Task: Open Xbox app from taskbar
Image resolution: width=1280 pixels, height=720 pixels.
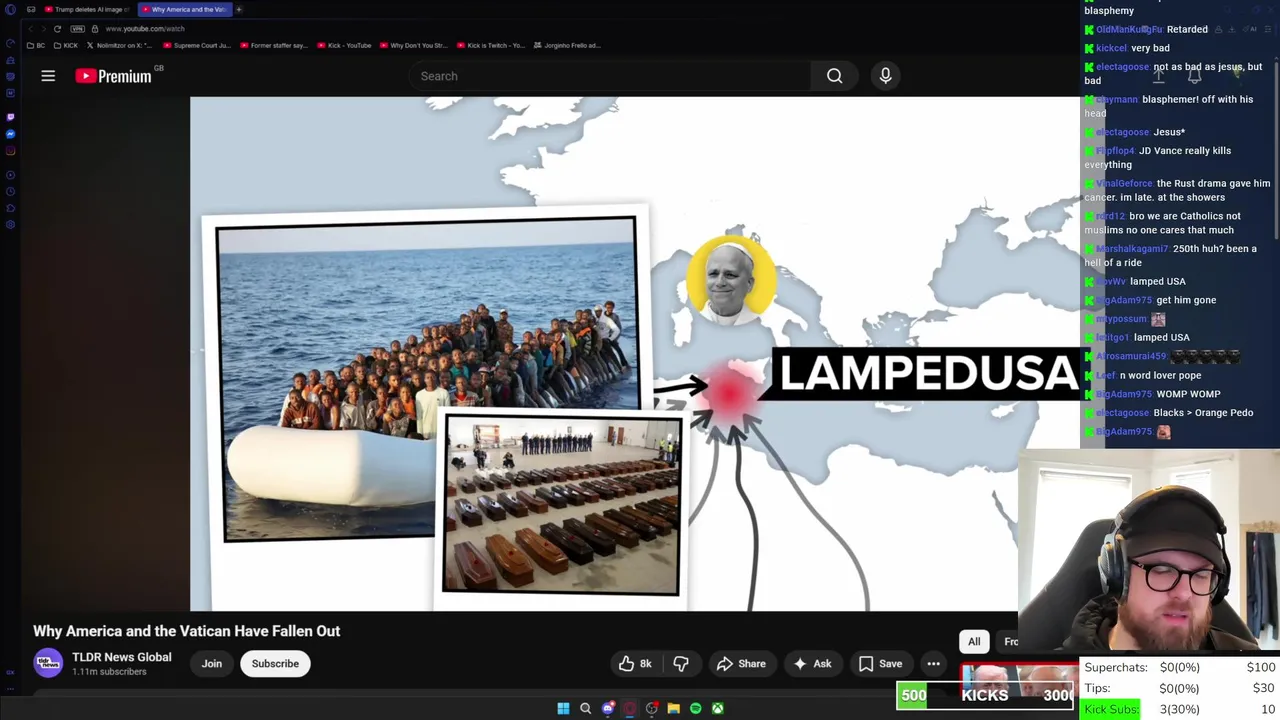Action: click(717, 708)
